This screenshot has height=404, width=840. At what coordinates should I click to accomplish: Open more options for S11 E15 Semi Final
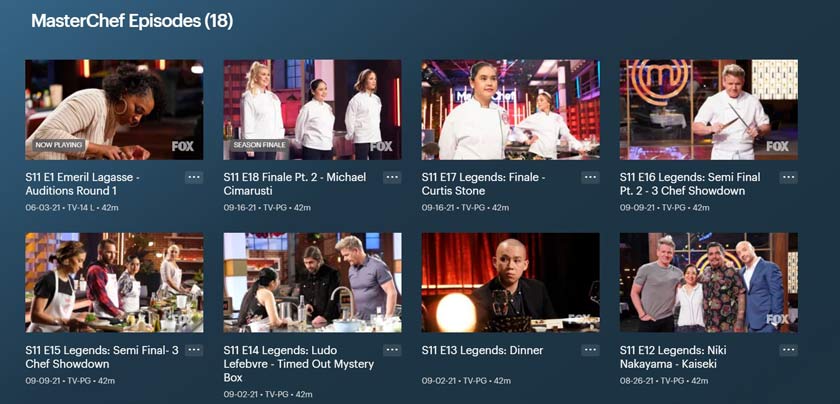pyautogui.click(x=194, y=350)
